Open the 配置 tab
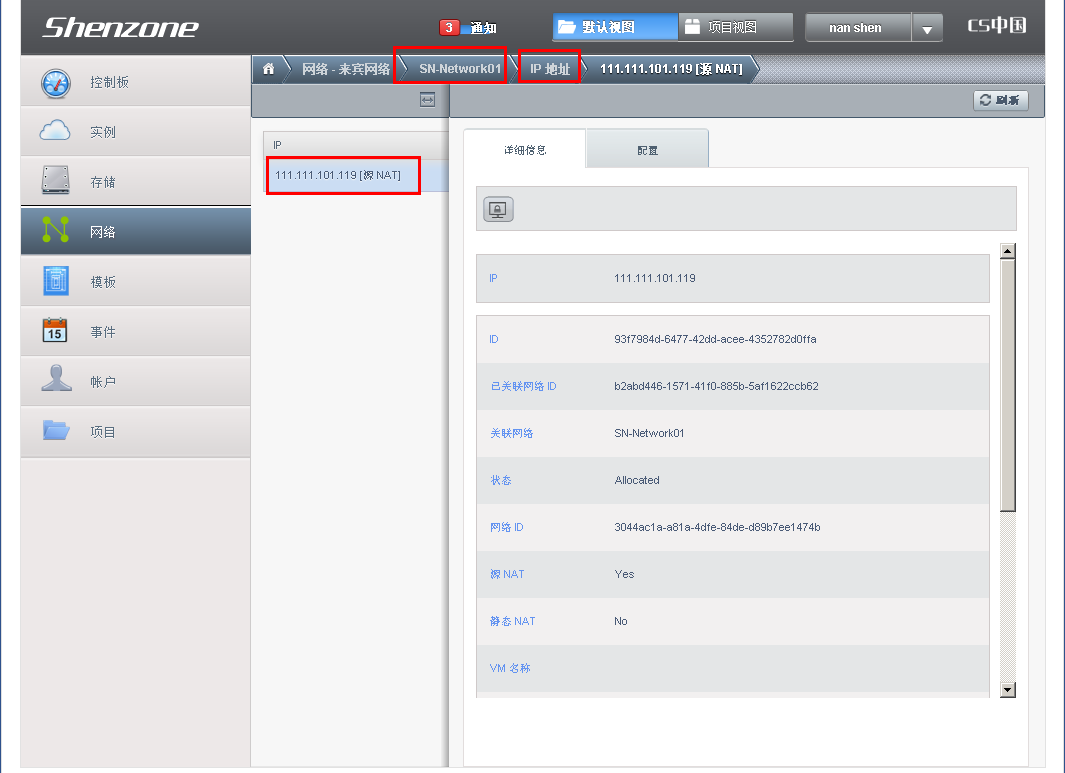This screenshot has width=1065, height=773. click(648, 150)
